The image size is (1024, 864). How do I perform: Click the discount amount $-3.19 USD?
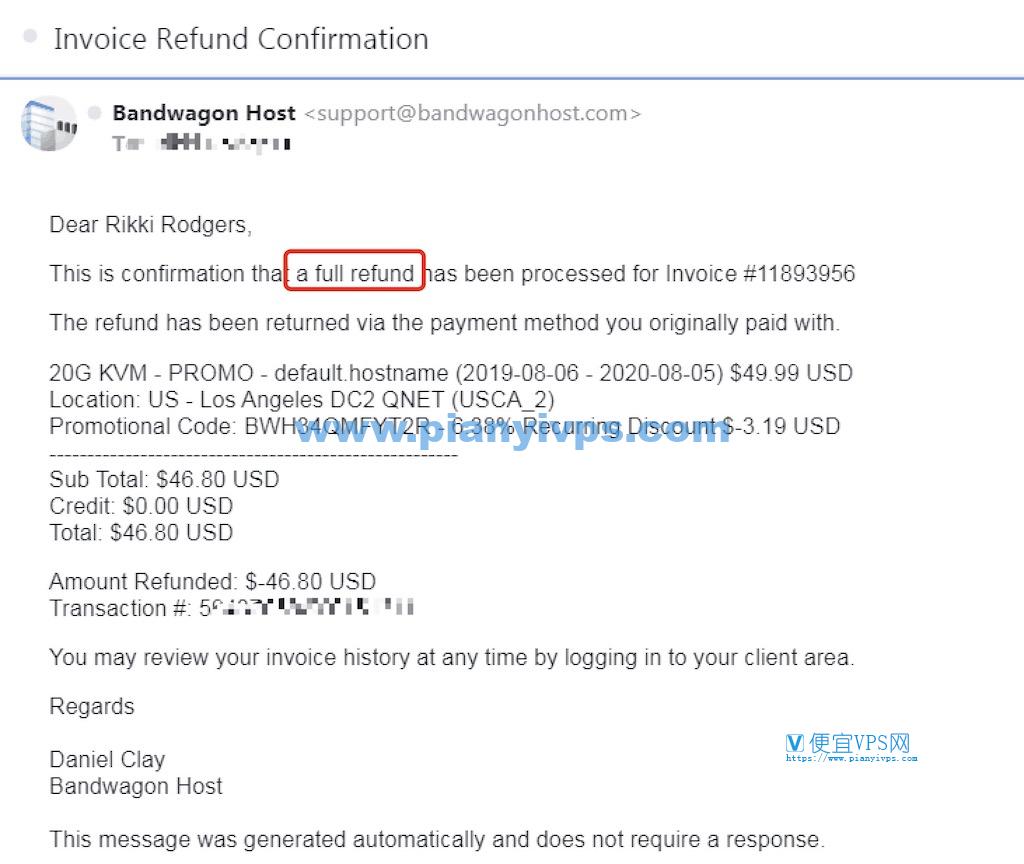pyautogui.click(x=781, y=426)
